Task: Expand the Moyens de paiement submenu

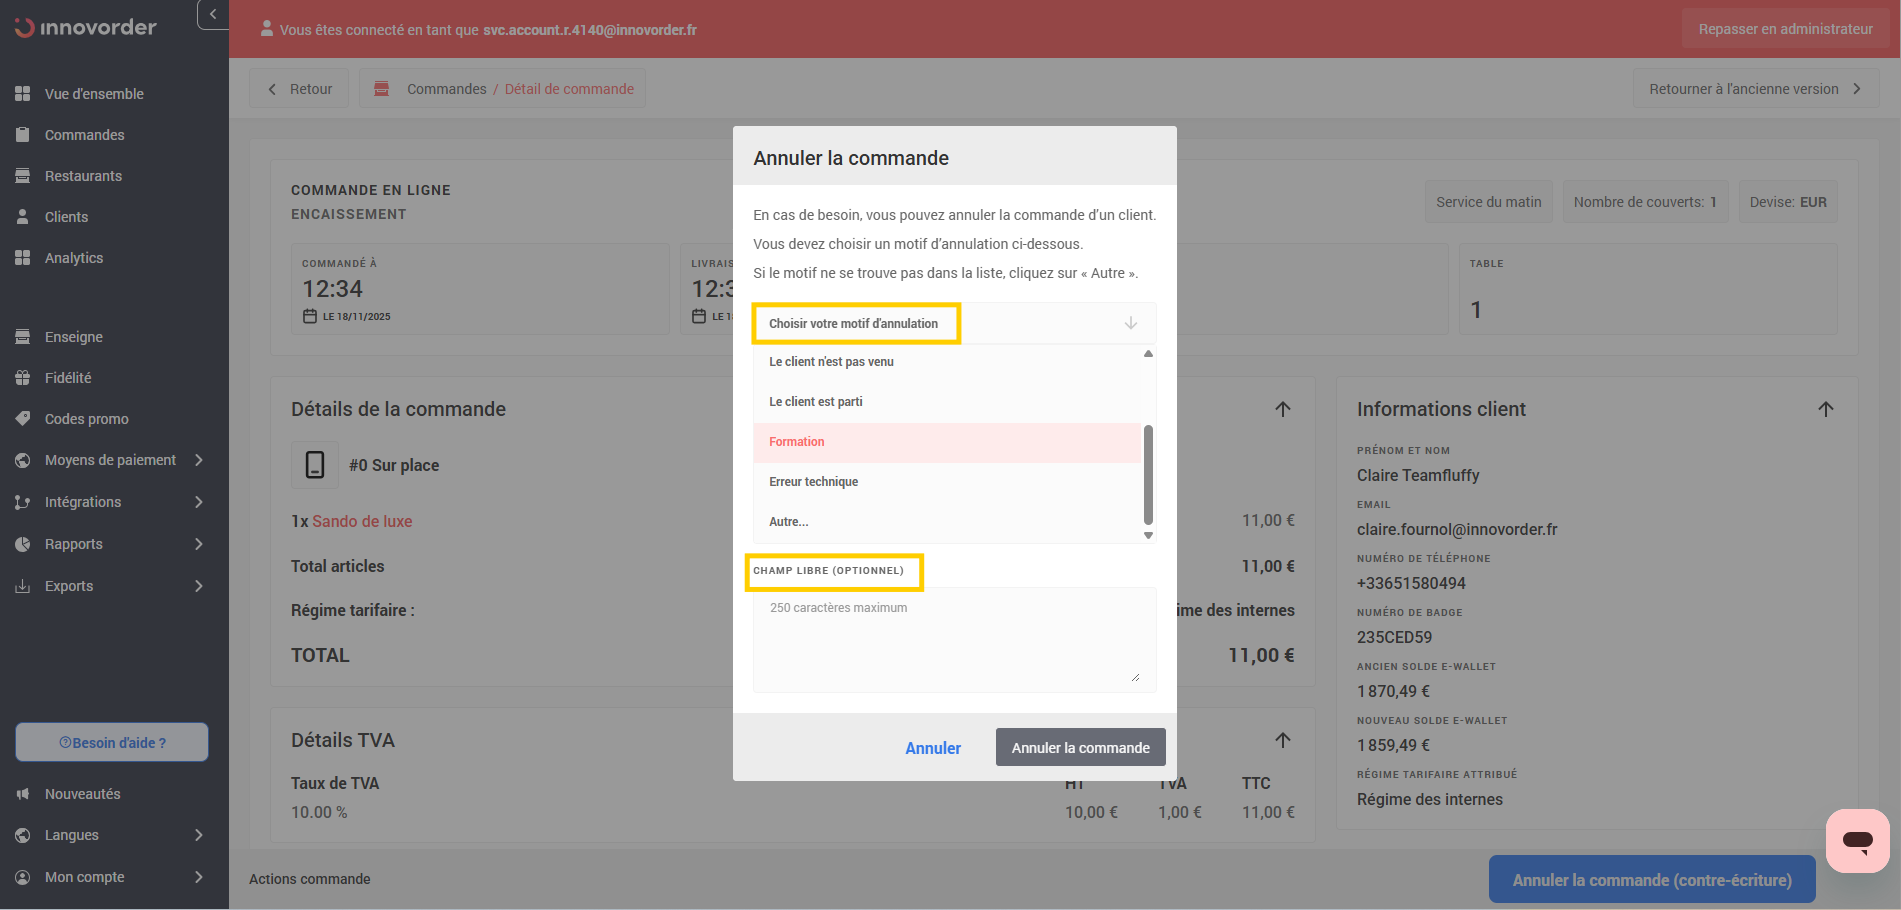Action: tap(199, 460)
